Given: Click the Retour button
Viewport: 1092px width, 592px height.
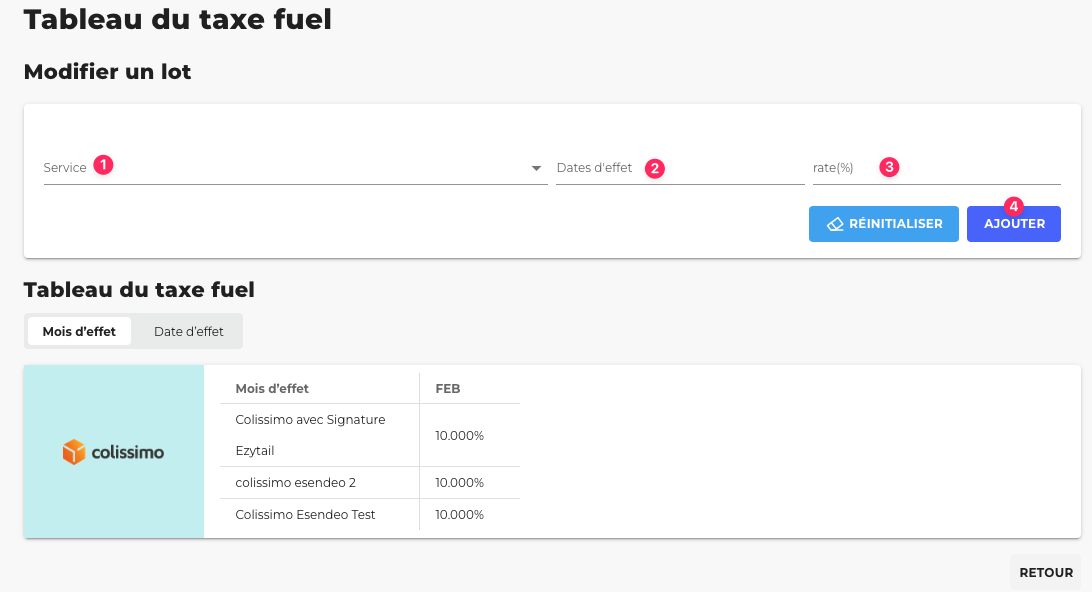Looking at the screenshot, I should coord(1046,573).
